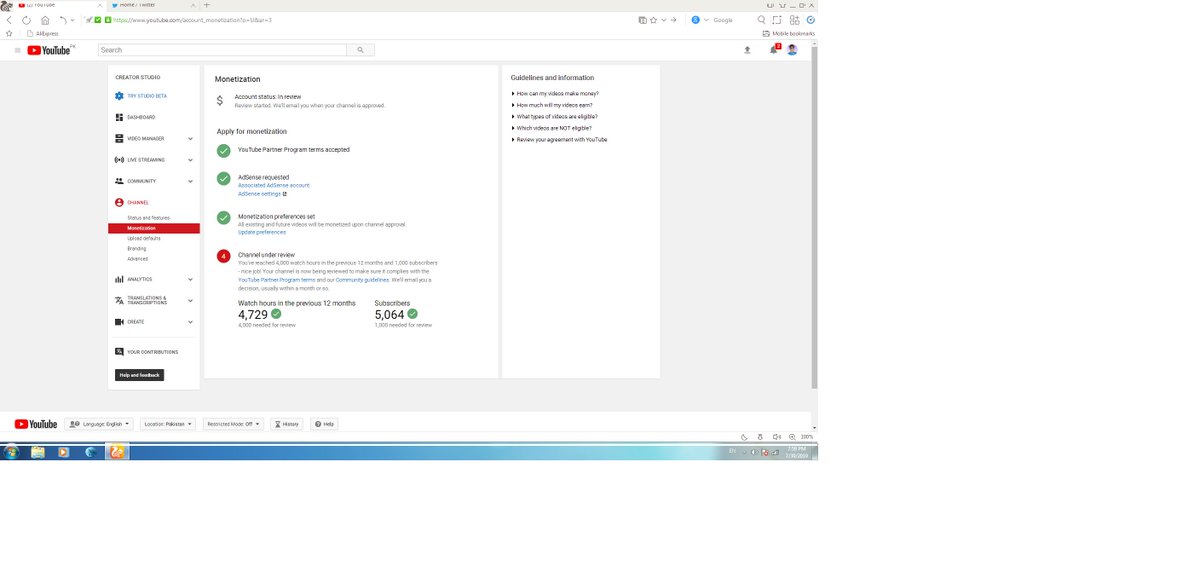This screenshot has width=1200, height=566.
Task: Expand the Live Streaming section
Action: 190,160
